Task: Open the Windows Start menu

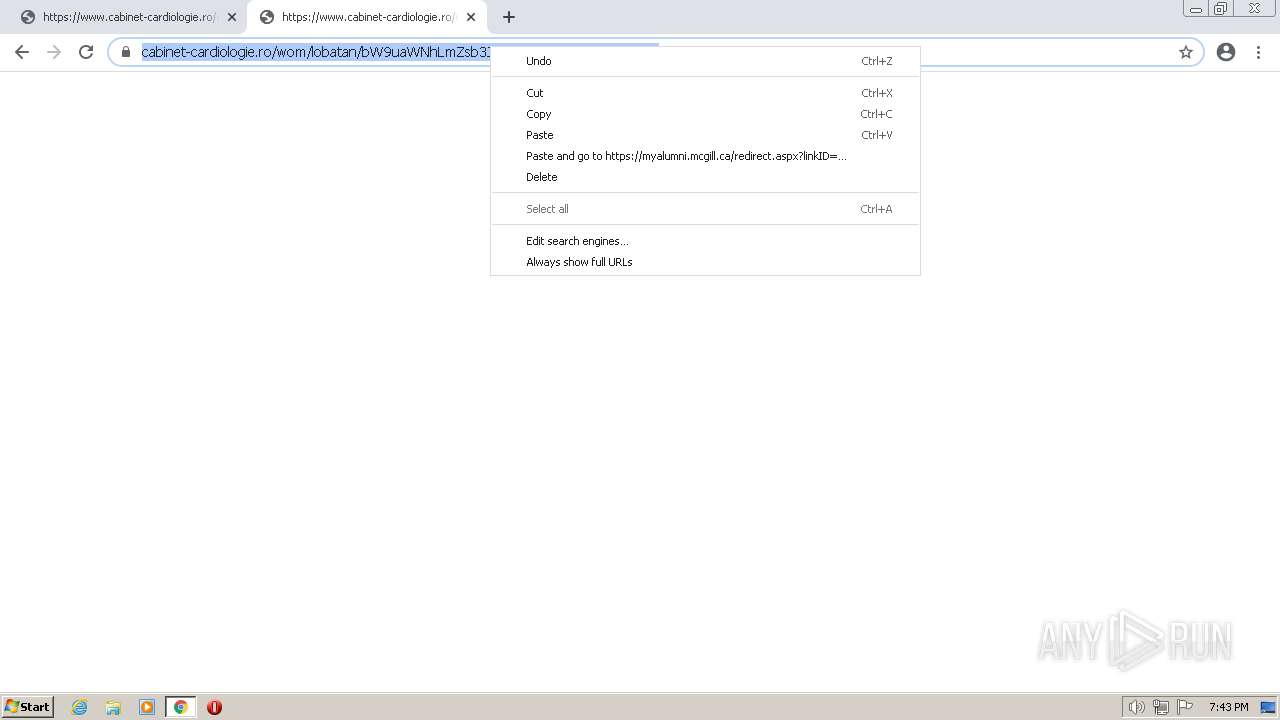Action: pos(28,707)
